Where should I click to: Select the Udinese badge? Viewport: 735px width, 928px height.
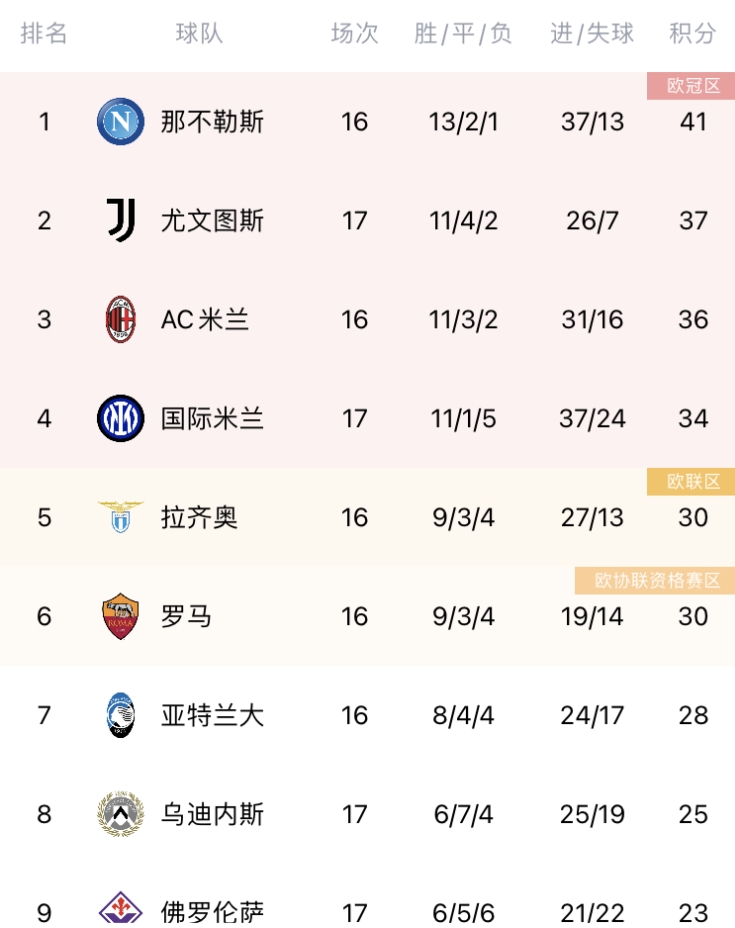click(121, 814)
